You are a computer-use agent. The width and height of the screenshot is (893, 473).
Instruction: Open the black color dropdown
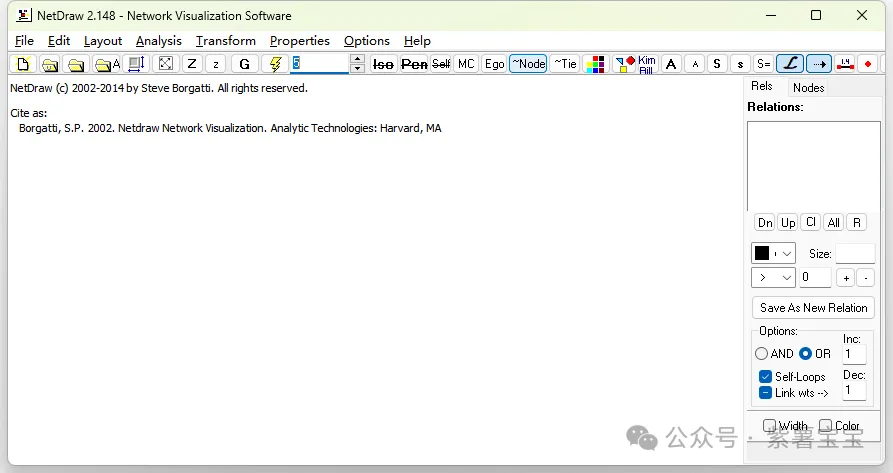coord(773,254)
